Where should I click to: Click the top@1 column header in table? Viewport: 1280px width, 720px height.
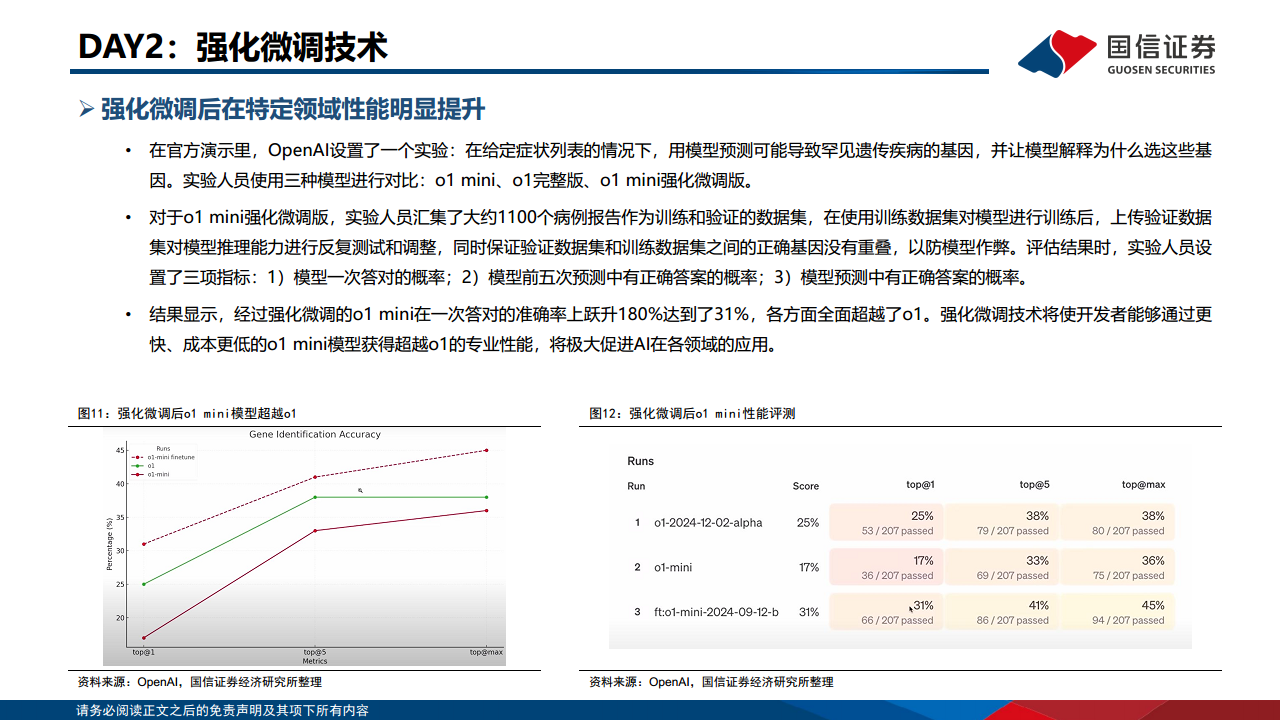(x=920, y=485)
